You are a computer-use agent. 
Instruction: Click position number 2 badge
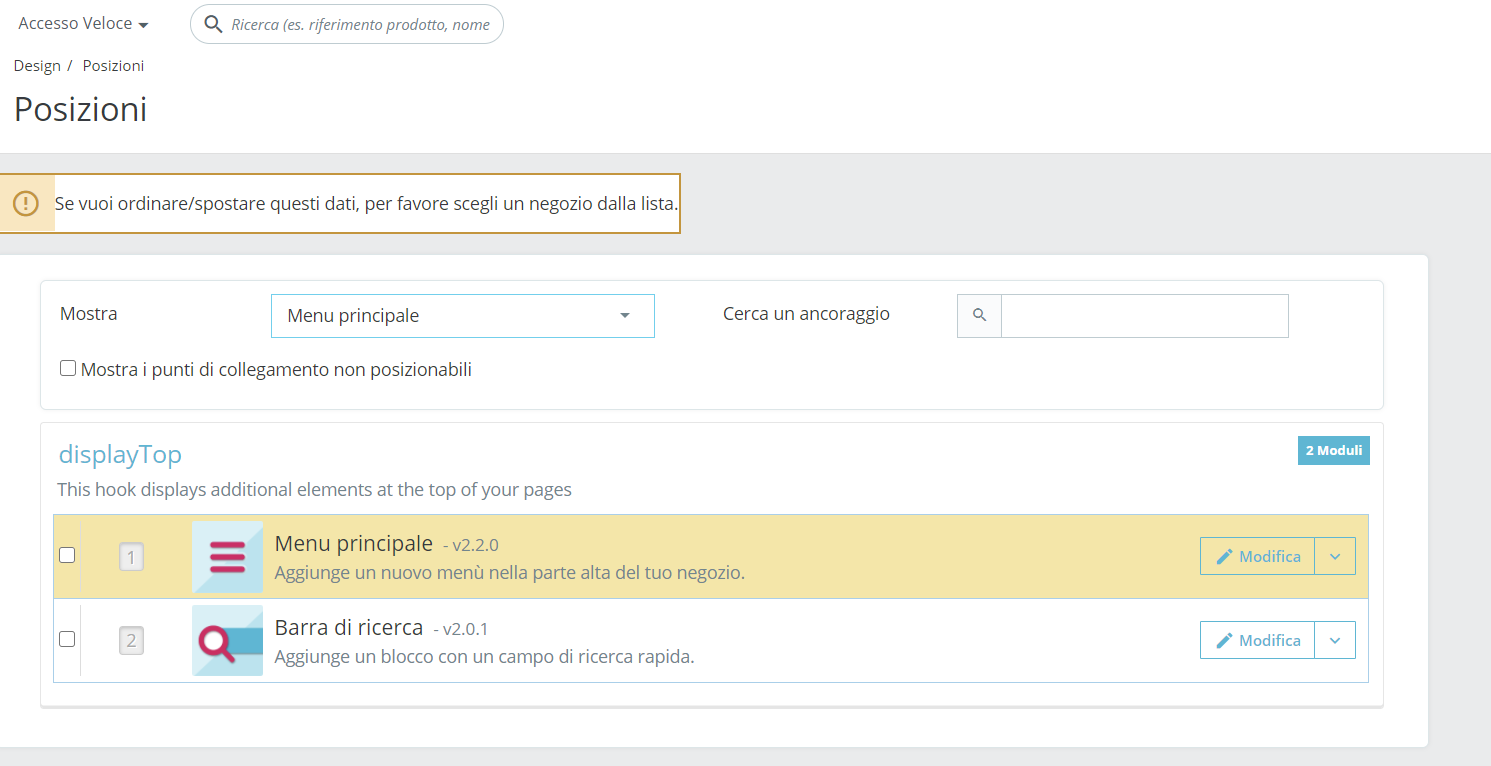(131, 640)
